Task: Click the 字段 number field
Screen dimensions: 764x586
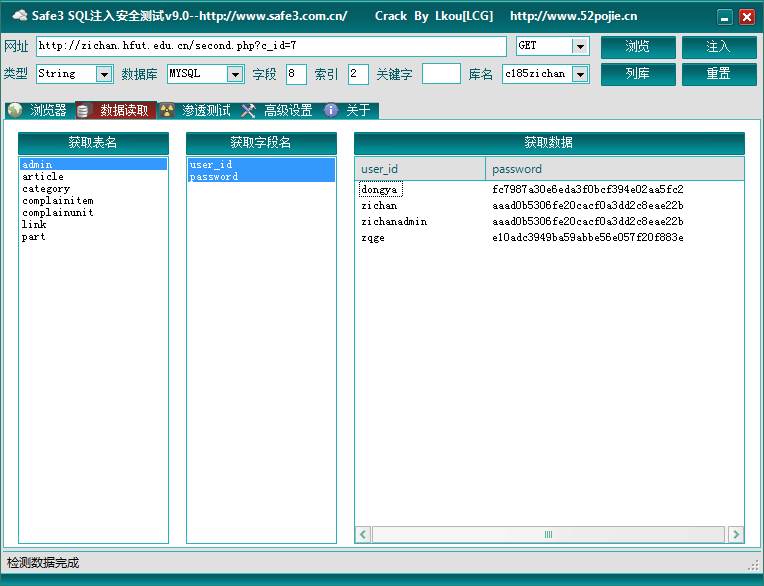Action: (x=296, y=74)
